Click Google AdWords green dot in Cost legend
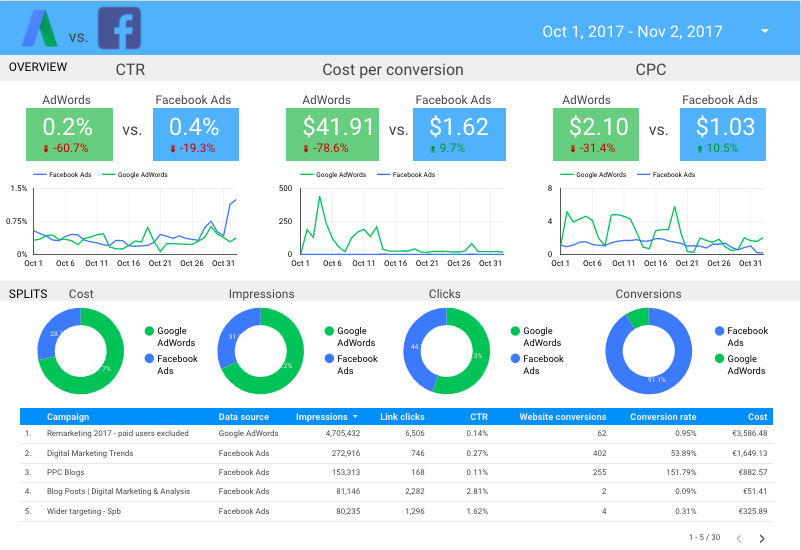The image size is (801, 550). coord(149,331)
